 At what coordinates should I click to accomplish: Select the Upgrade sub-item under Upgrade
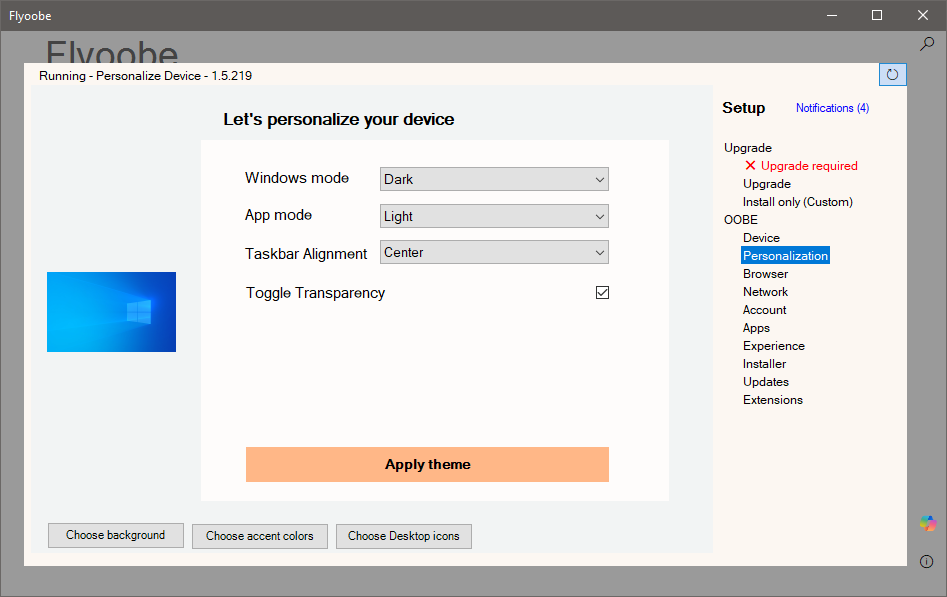(766, 184)
